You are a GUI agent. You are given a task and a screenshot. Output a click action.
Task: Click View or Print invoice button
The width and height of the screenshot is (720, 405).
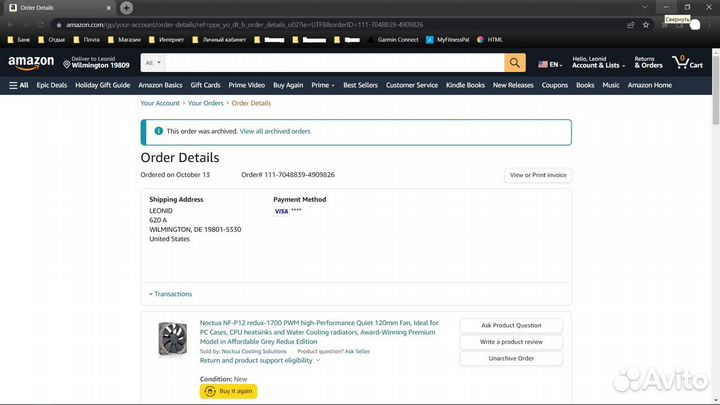(x=538, y=175)
